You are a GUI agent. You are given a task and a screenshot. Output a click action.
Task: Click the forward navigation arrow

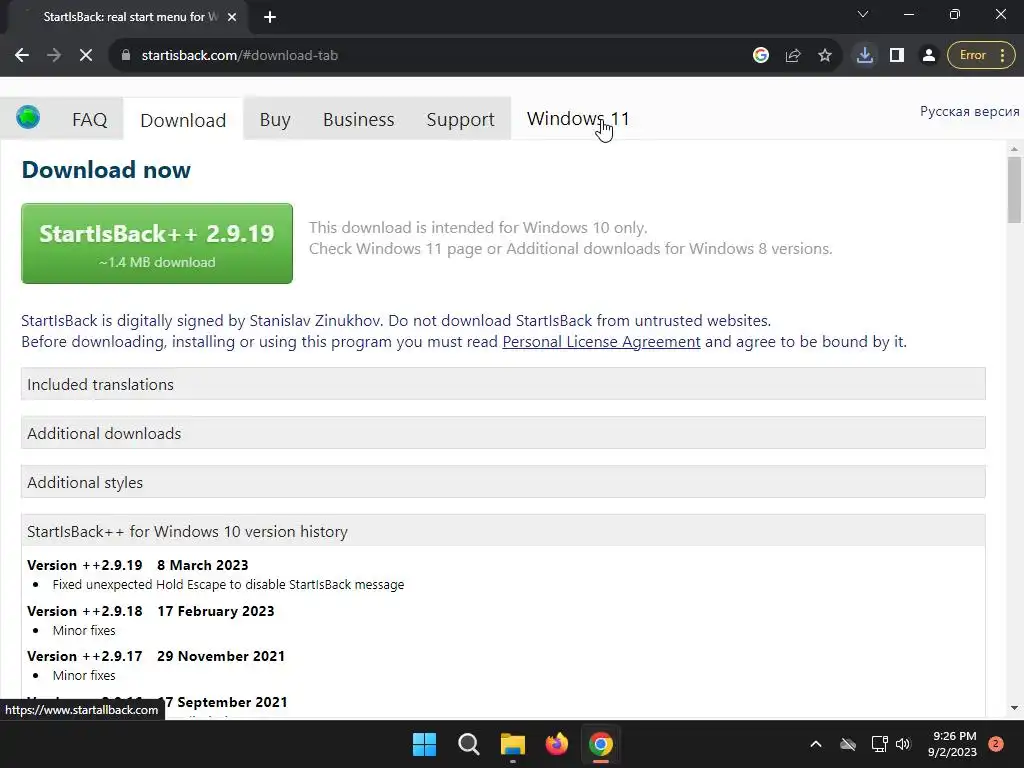click(54, 56)
